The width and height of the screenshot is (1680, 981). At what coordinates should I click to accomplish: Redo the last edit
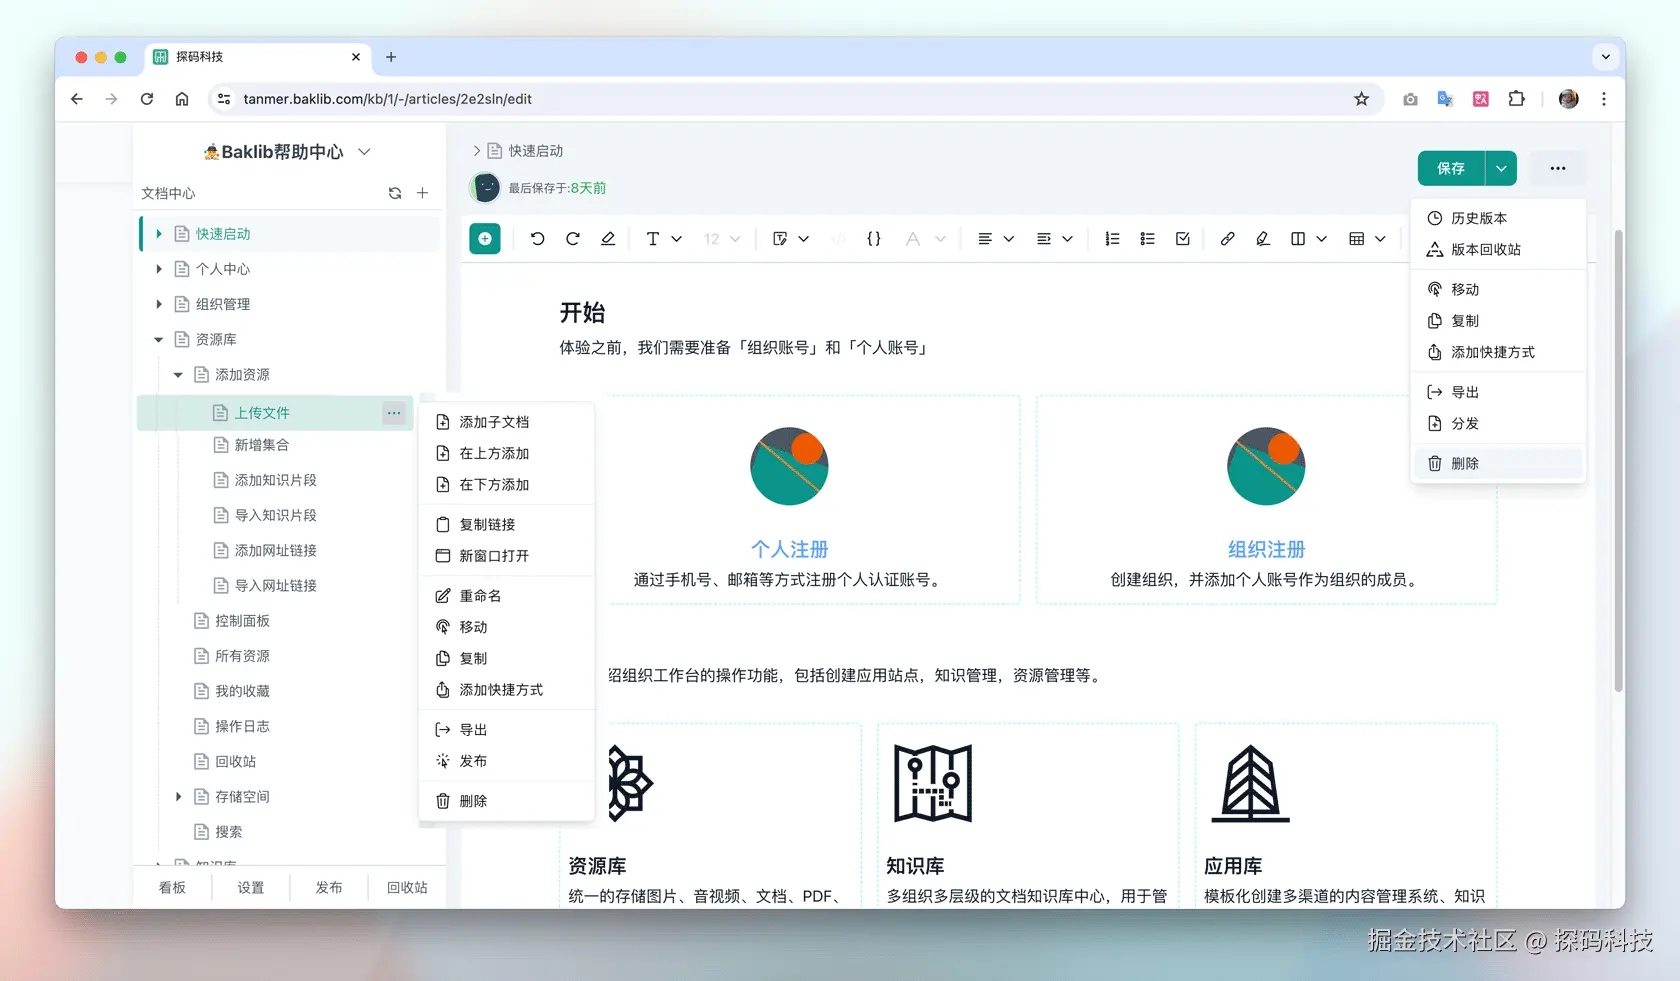pyautogui.click(x=573, y=239)
